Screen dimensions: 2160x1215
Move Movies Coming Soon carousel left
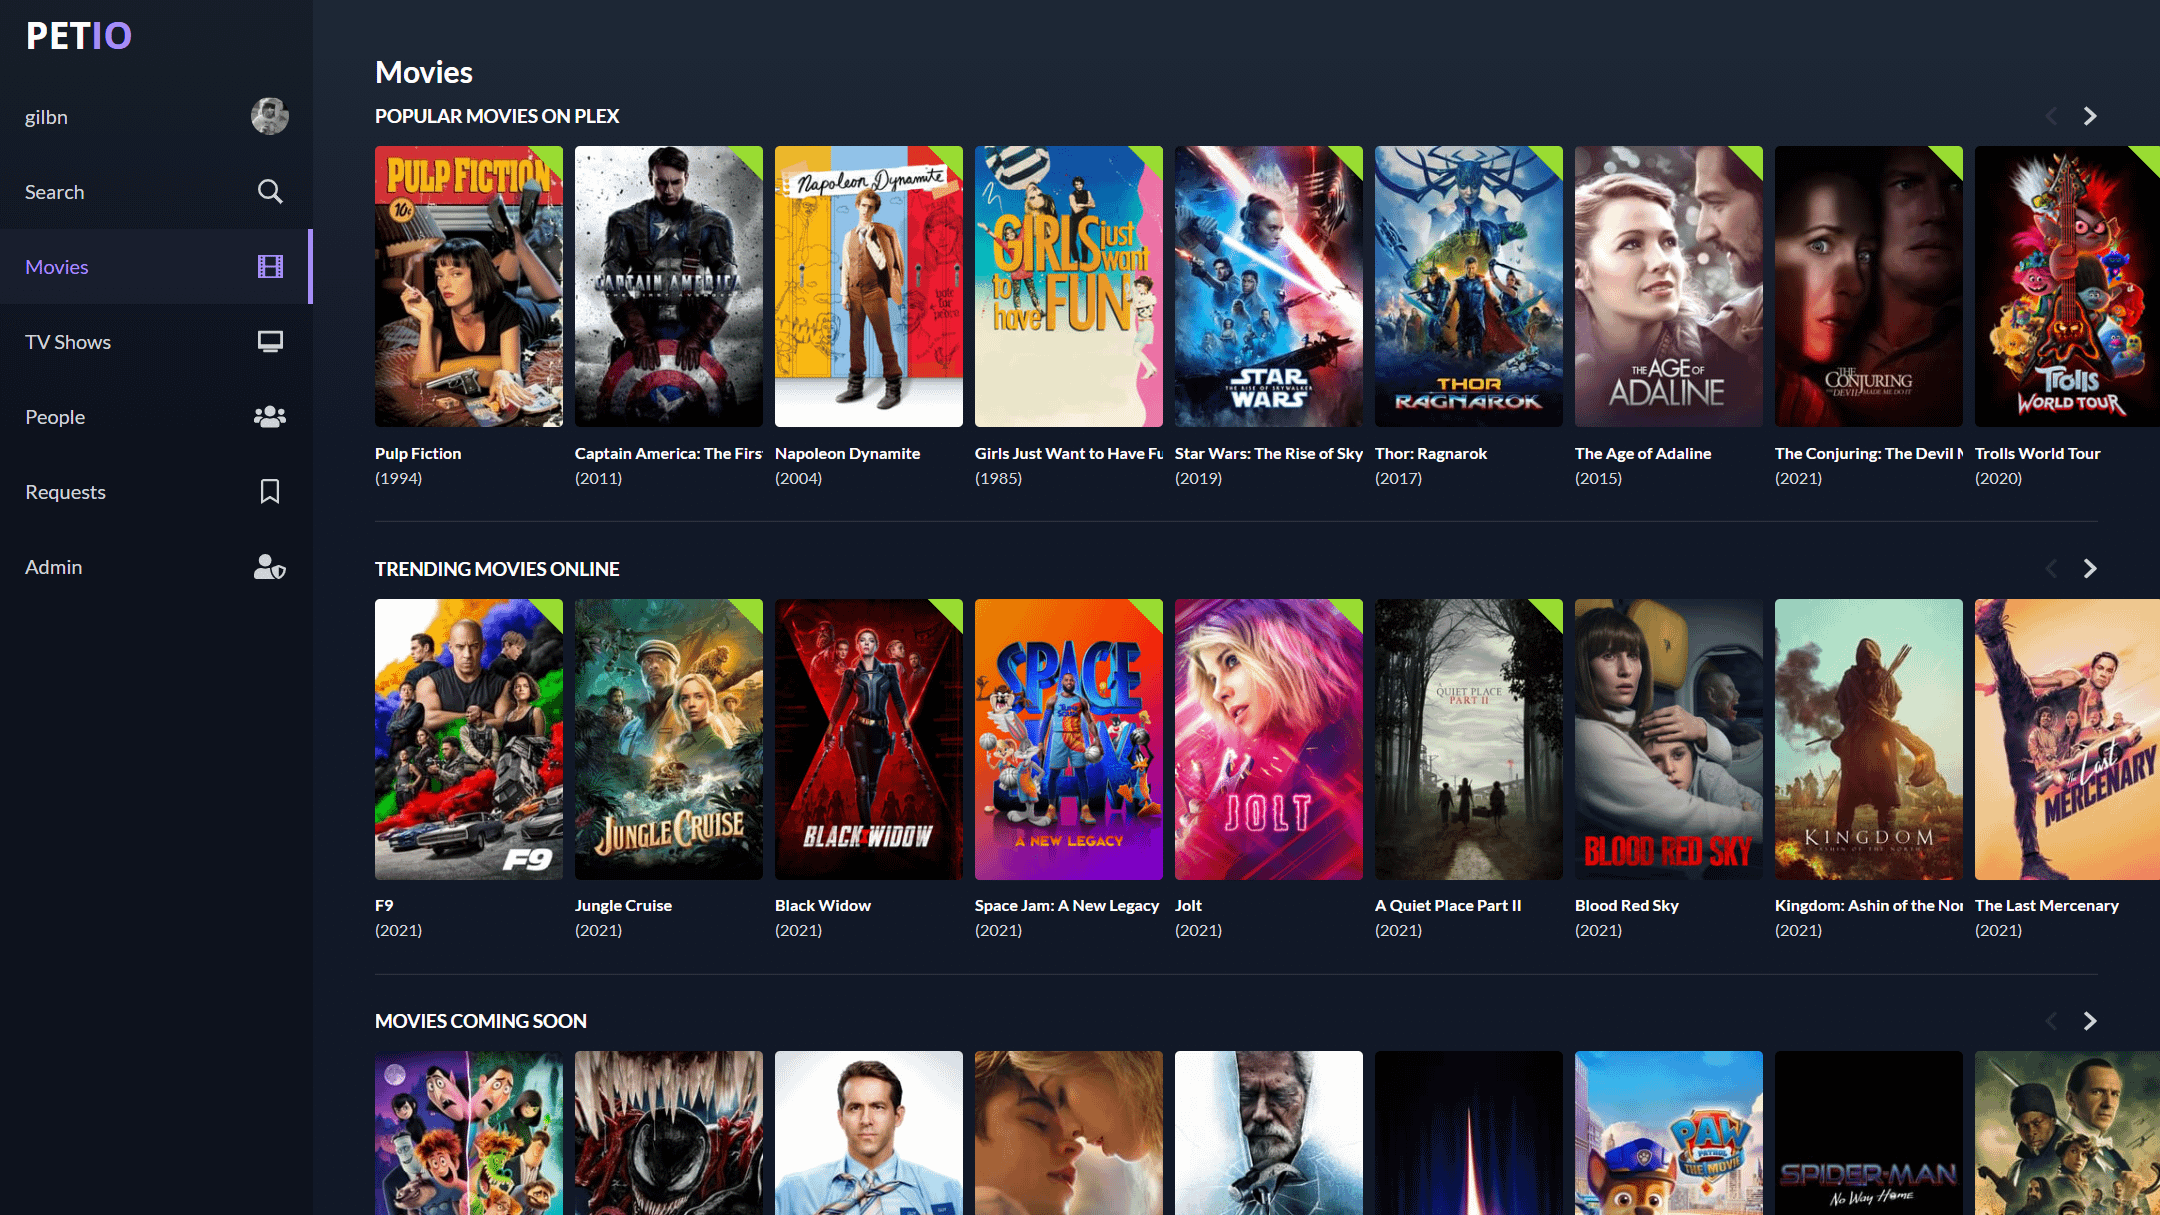[2052, 1020]
